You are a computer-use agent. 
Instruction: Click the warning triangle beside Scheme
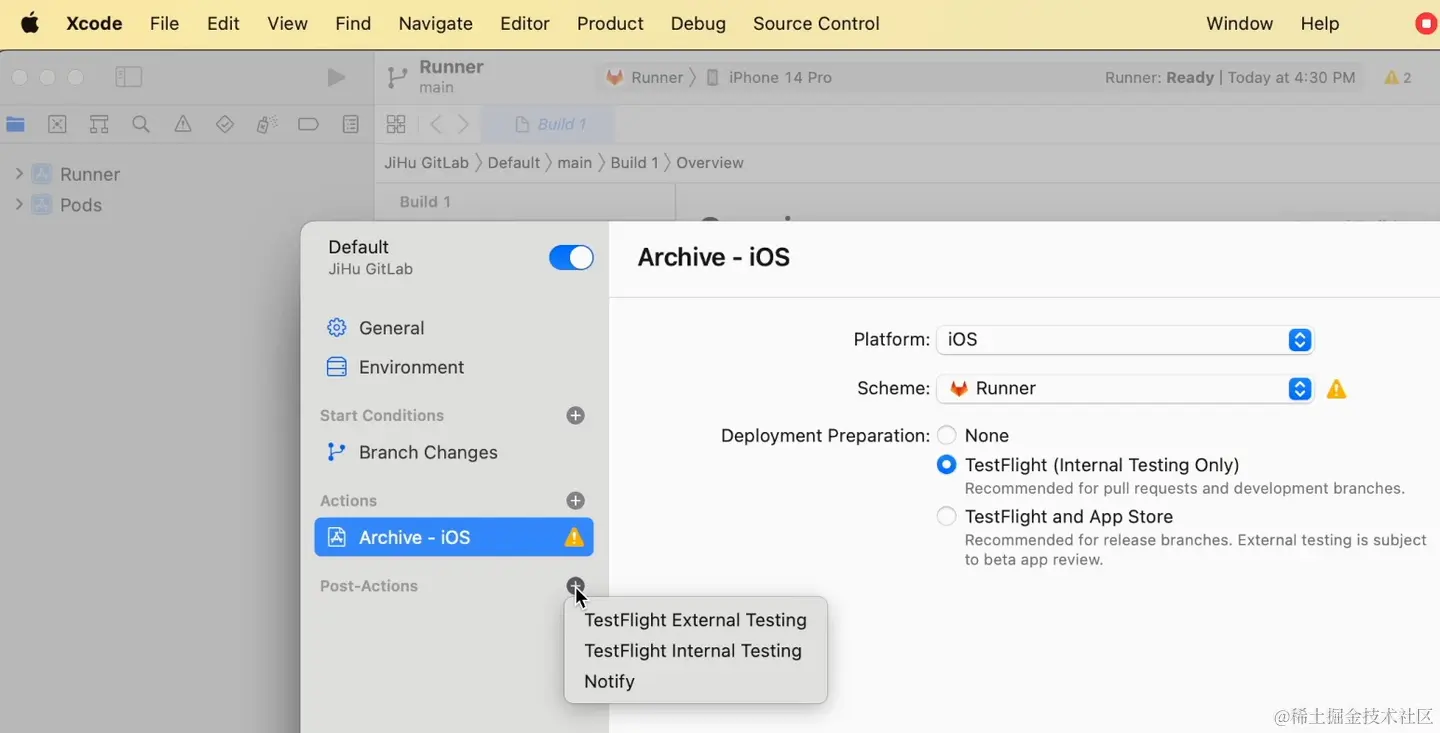[x=1336, y=389]
